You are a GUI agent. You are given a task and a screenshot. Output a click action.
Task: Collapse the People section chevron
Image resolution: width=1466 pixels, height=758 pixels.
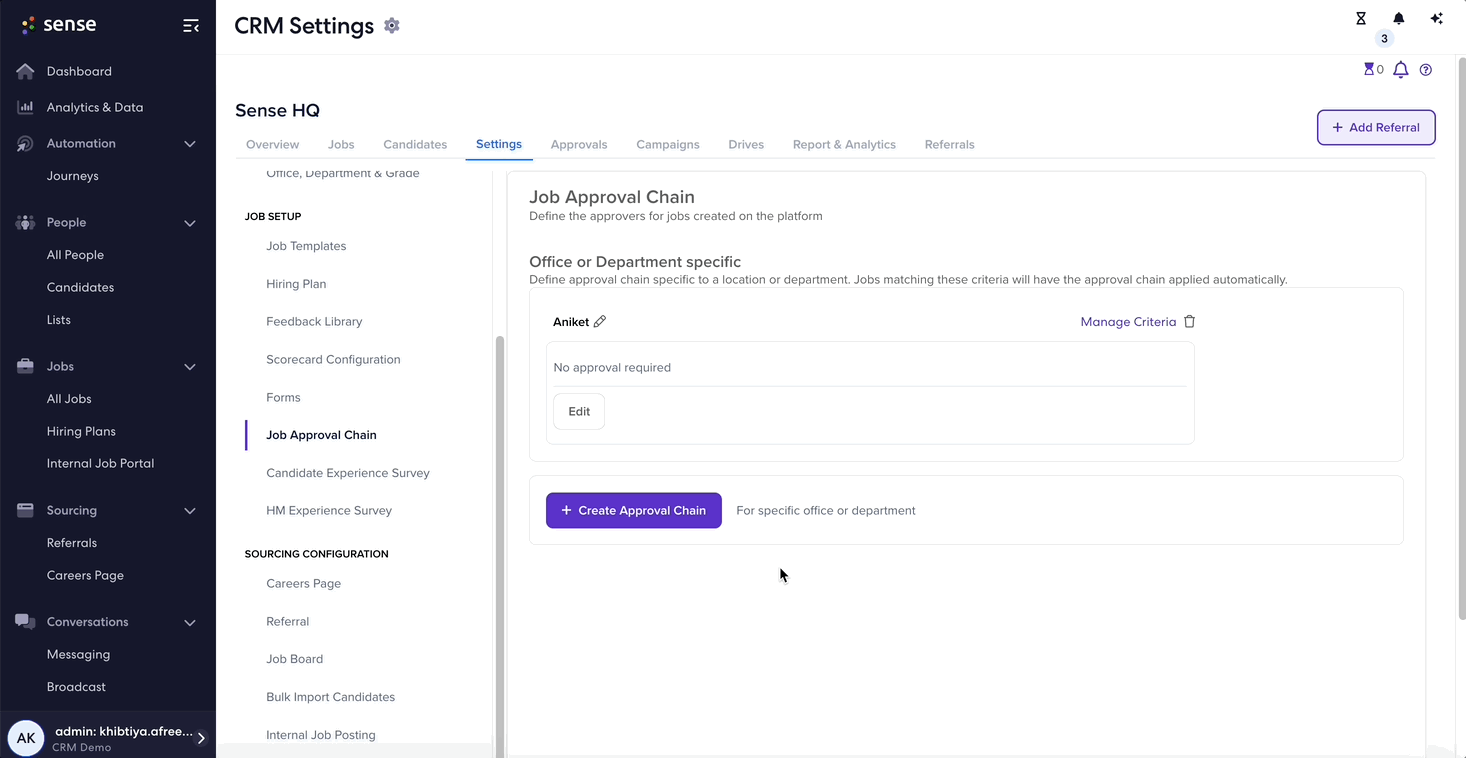(x=190, y=223)
